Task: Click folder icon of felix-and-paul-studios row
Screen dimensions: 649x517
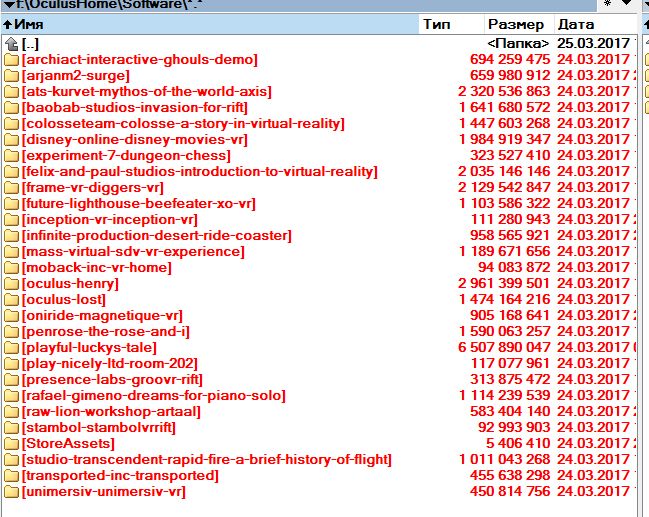Action: tap(12, 172)
